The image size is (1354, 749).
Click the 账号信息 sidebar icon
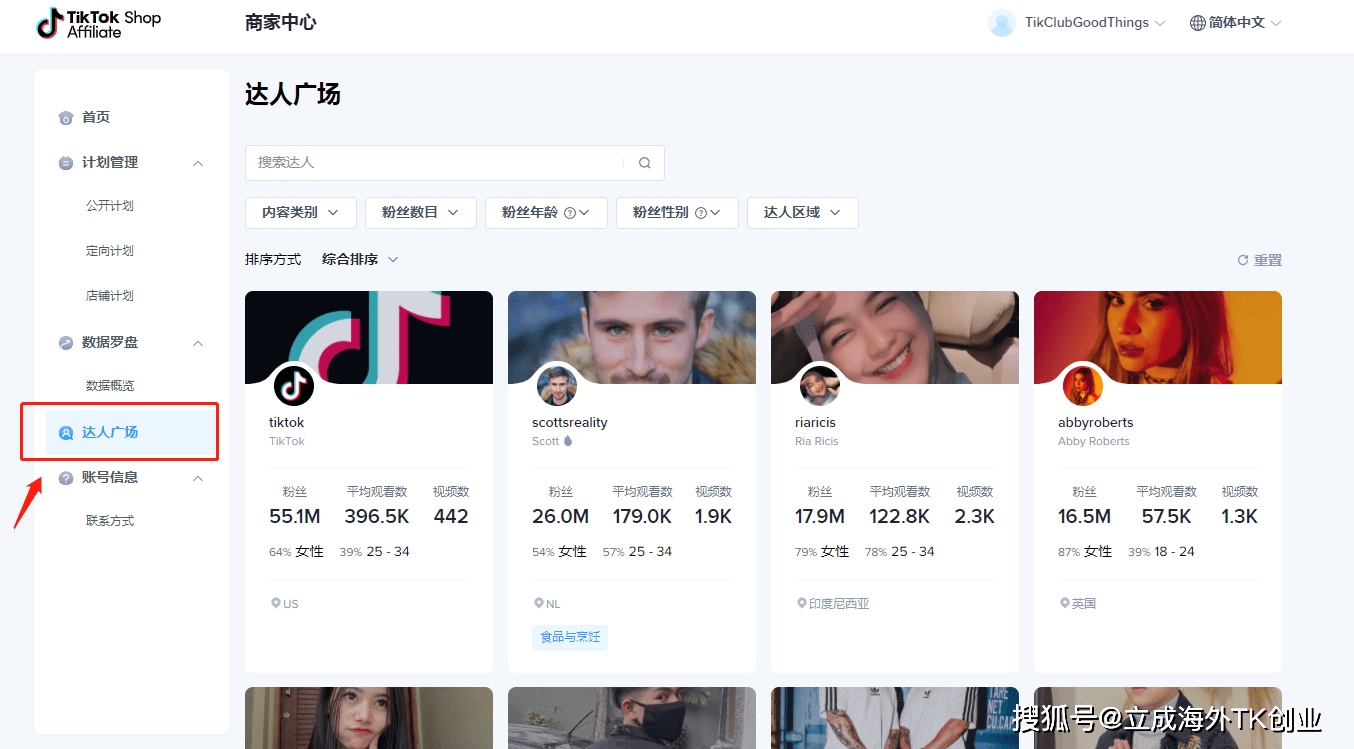[x=66, y=478]
